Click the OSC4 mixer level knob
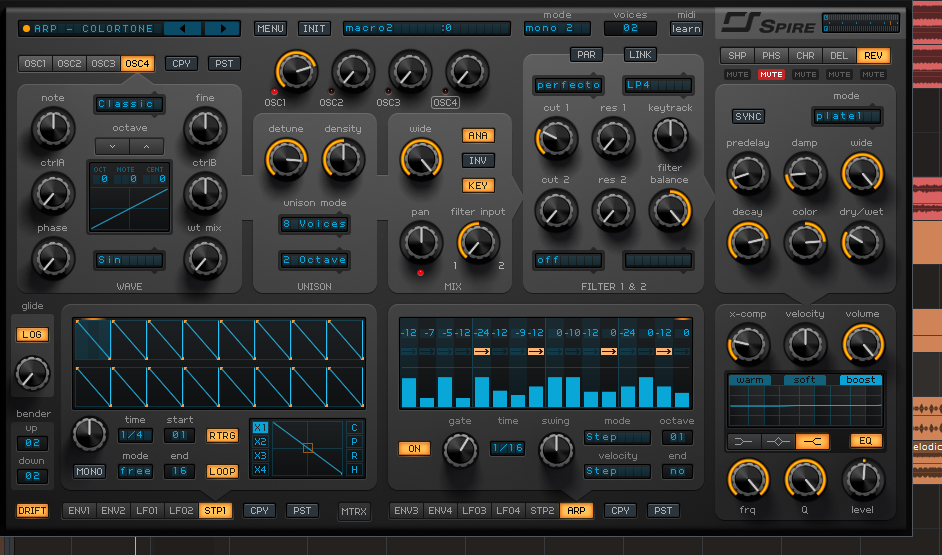 point(467,71)
